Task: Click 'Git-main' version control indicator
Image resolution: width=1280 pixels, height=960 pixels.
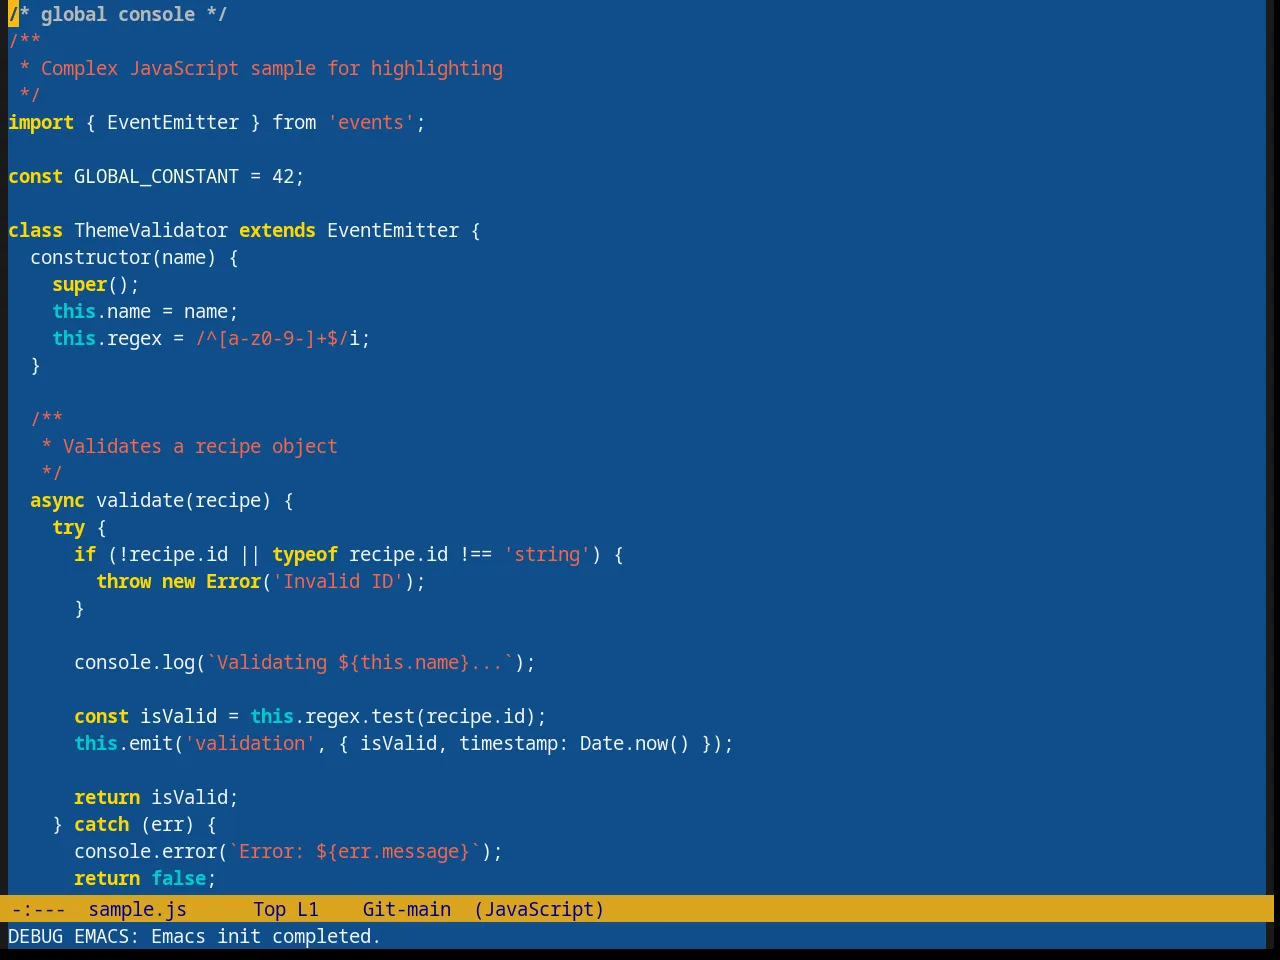Action: pos(407,909)
